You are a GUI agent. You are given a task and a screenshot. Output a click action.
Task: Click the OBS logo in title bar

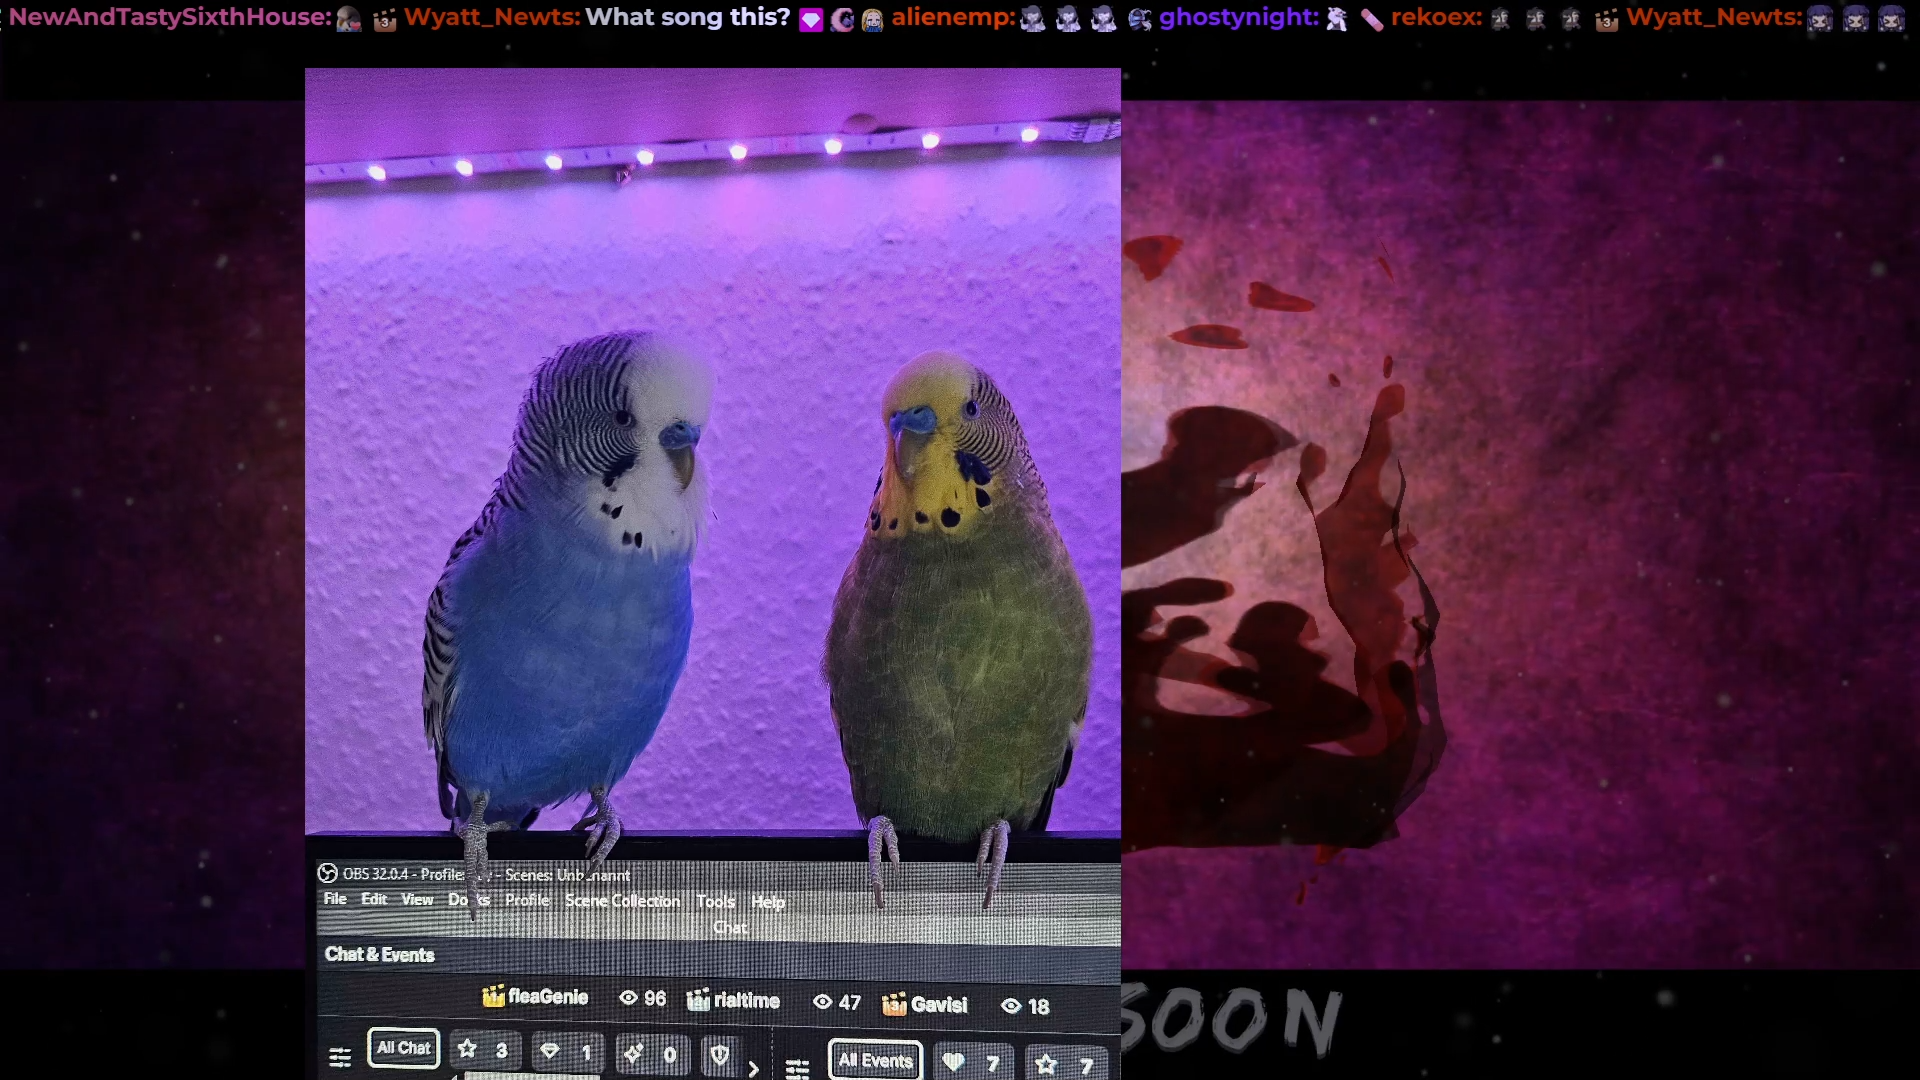(x=327, y=873)
